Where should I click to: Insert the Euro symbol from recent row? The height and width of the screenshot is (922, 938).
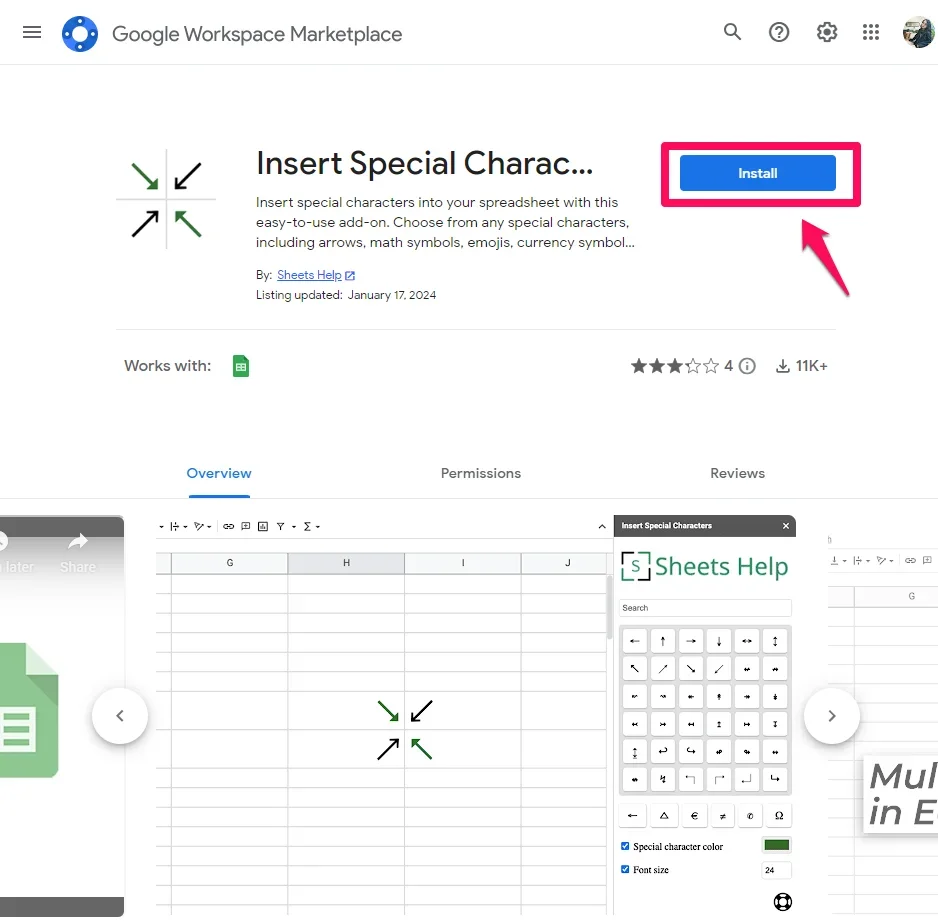[694, 816]
